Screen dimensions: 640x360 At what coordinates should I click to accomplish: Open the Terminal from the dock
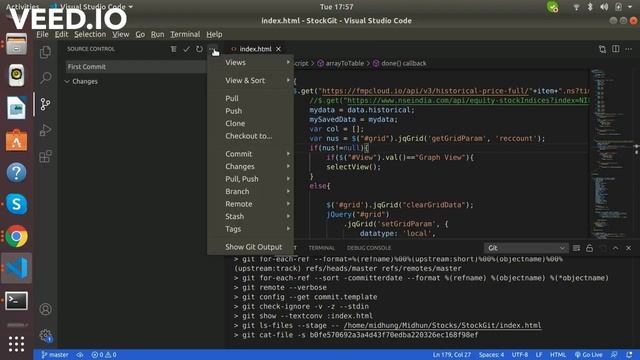[x=16, y=300]
